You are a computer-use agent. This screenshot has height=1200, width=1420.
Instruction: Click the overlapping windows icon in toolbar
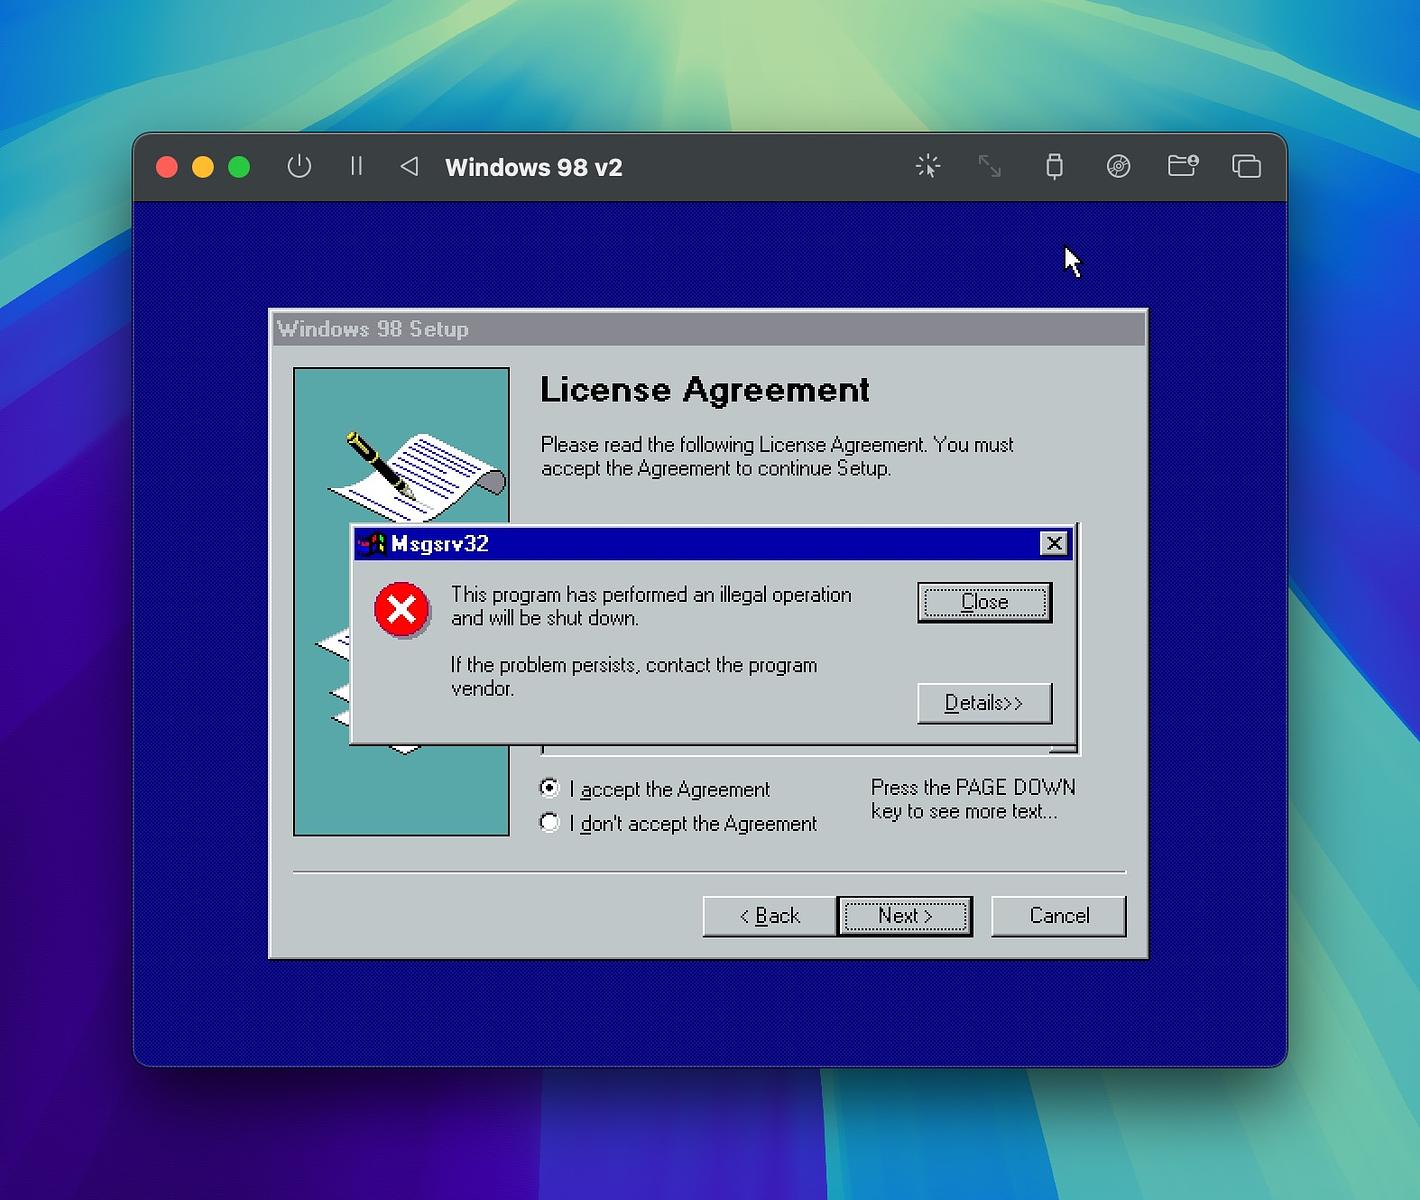pos(1246,166)
